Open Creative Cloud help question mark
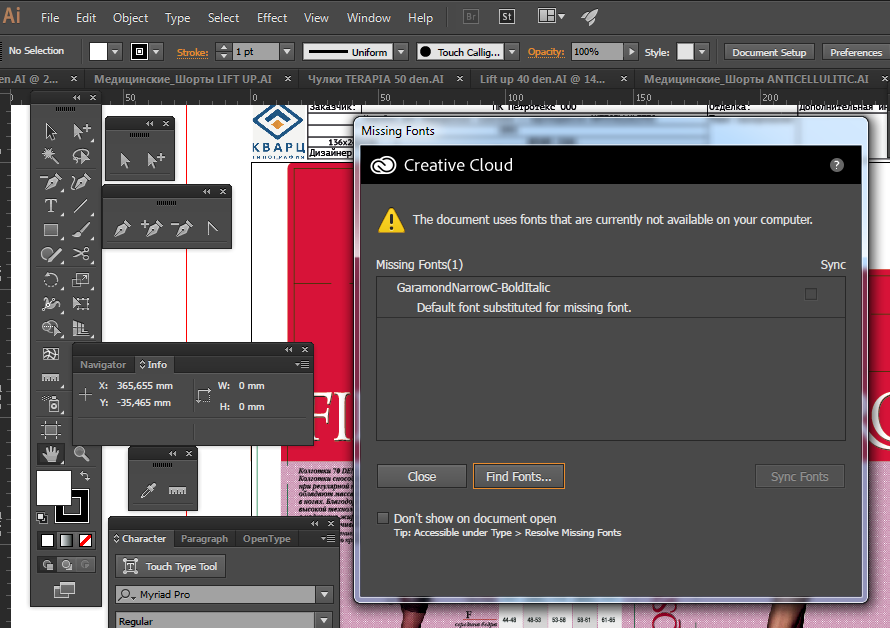Viewport: 890px width, 628px height. (x=837, y=165)
